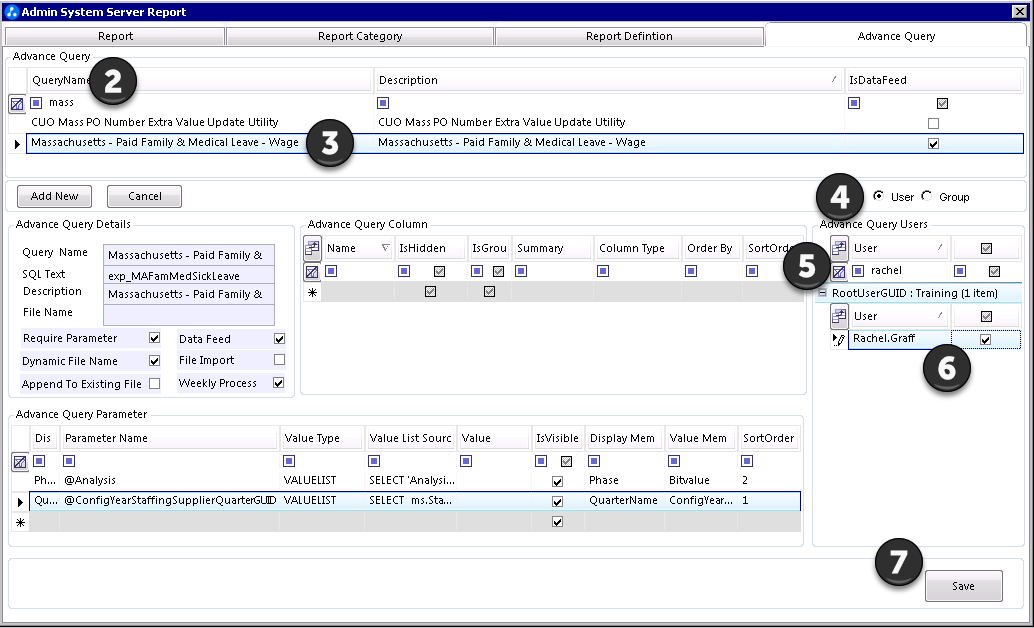Click the File Name input field
1034x628 pixels.
[189, 314]
